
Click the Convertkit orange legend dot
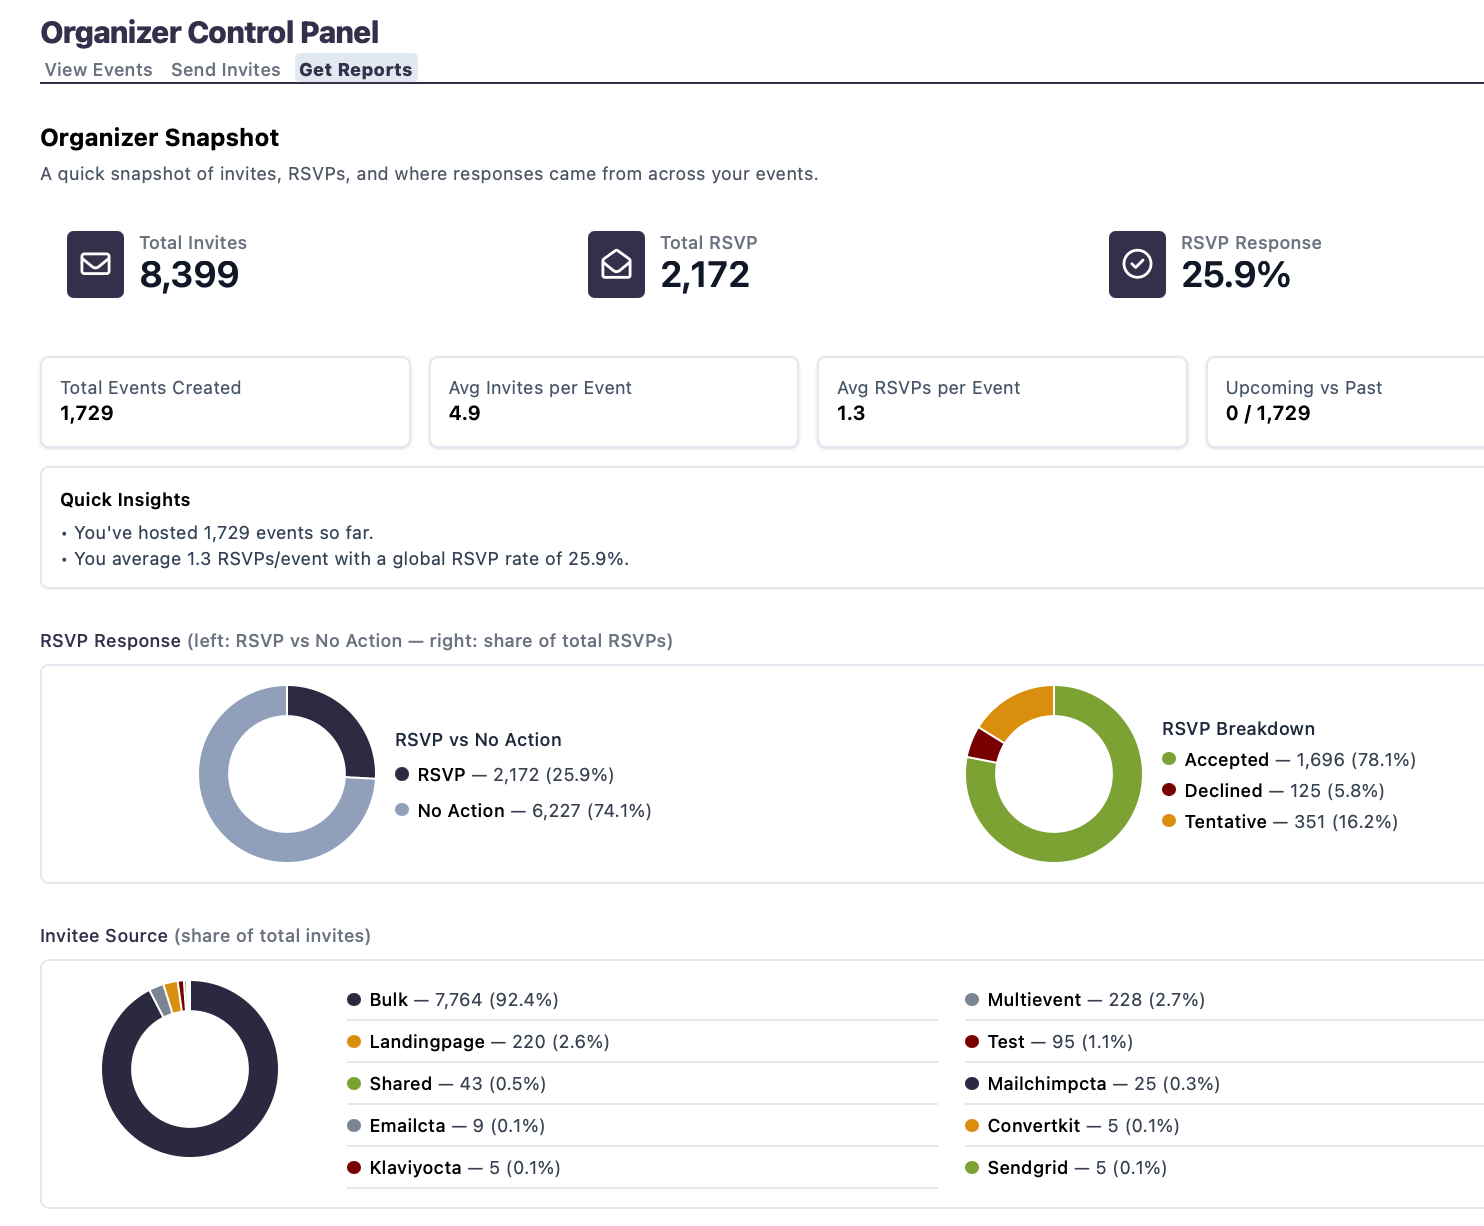[972, 1125]
